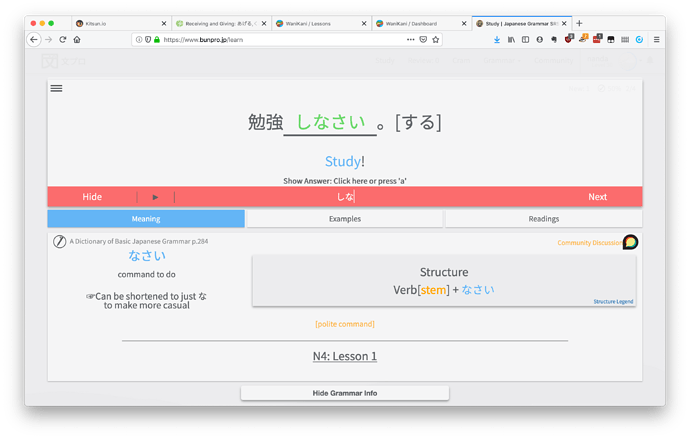
Task: Go forward in browser history
Action: 48,40
